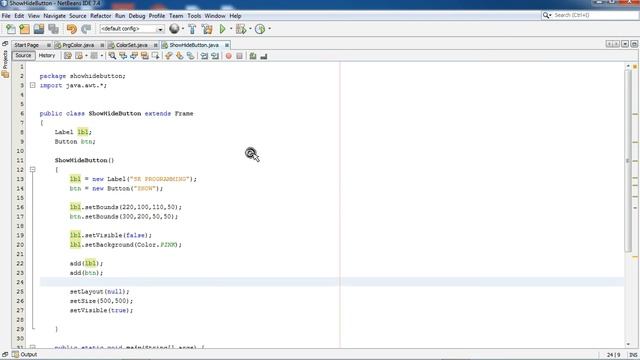Close the ShowHideButton.java tab
Screen dimensions: 640x360
(227, 45)
